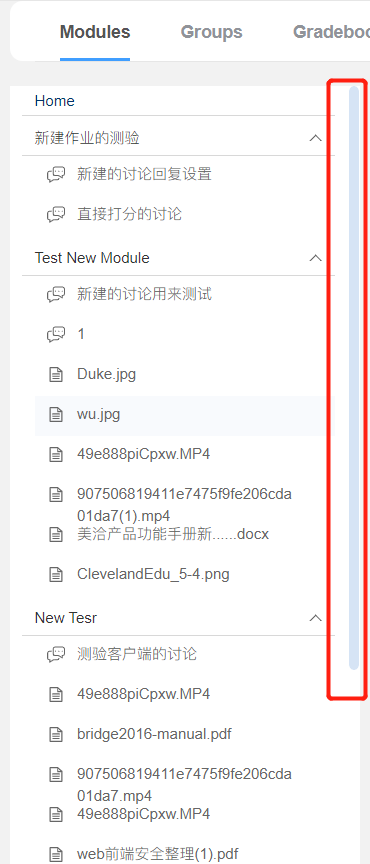Click the discussion icon beside 测验客户端的讨论
The width and height of the screenshot is (370, 864).
click(x=56, y=655)
